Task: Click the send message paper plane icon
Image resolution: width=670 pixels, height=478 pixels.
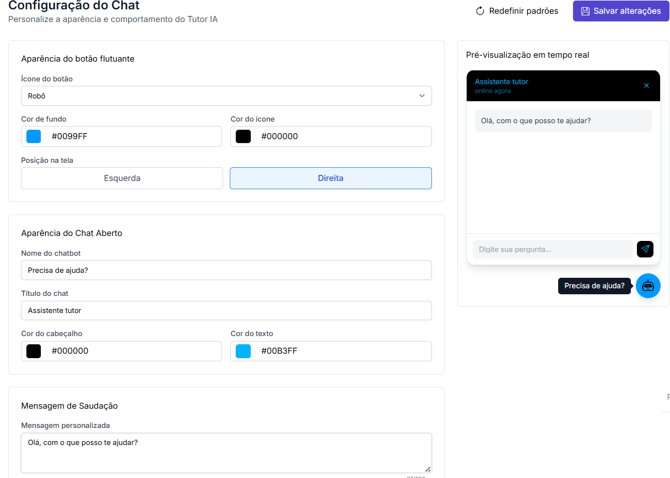Action: (645, 249)
